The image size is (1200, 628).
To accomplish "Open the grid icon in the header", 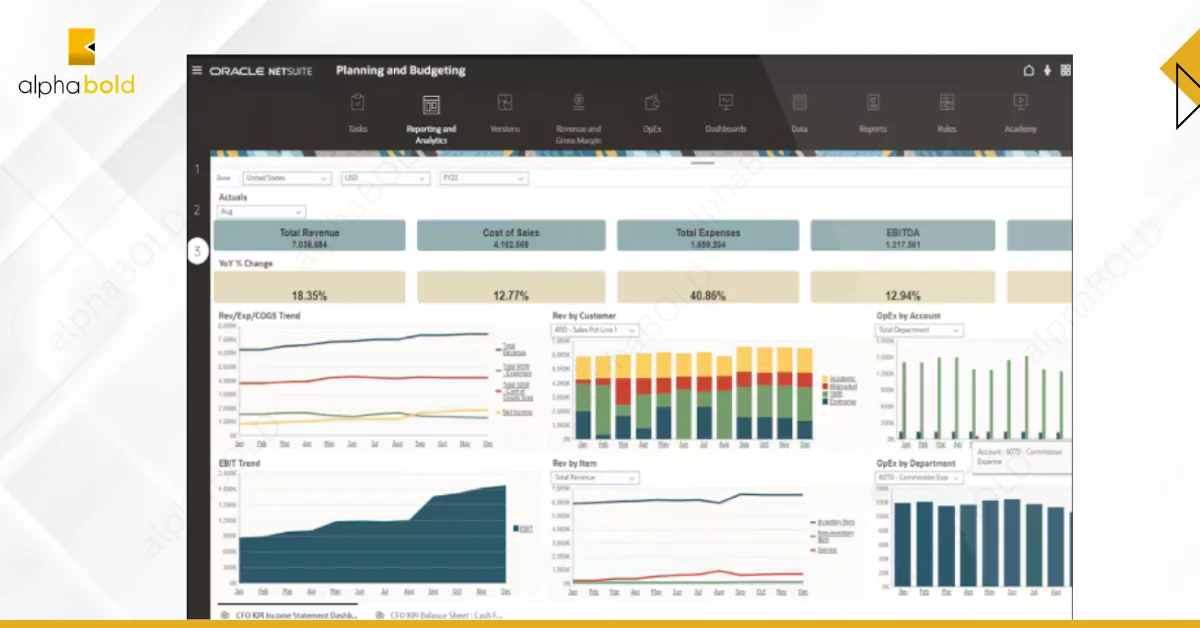I will click(x=1065, y=70).
